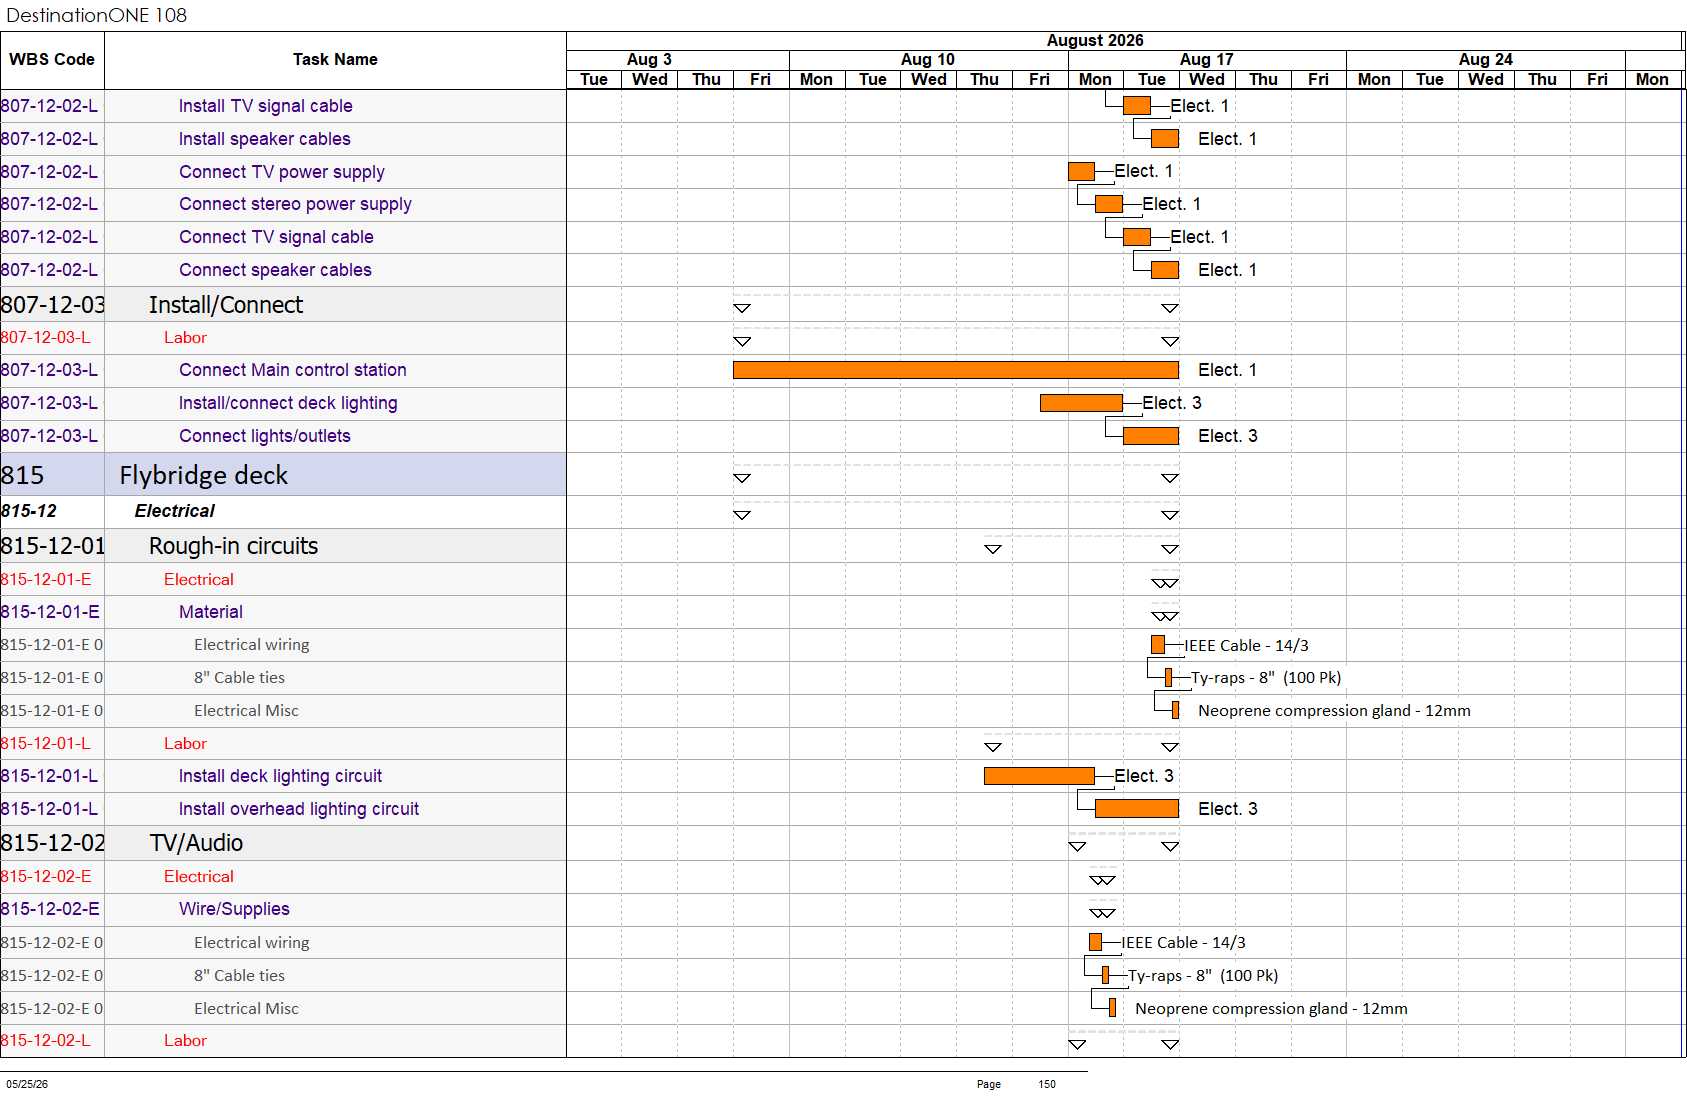Click the Task Name column header
Viewport: 1687px width, 1097px height.
click(335, 60)
